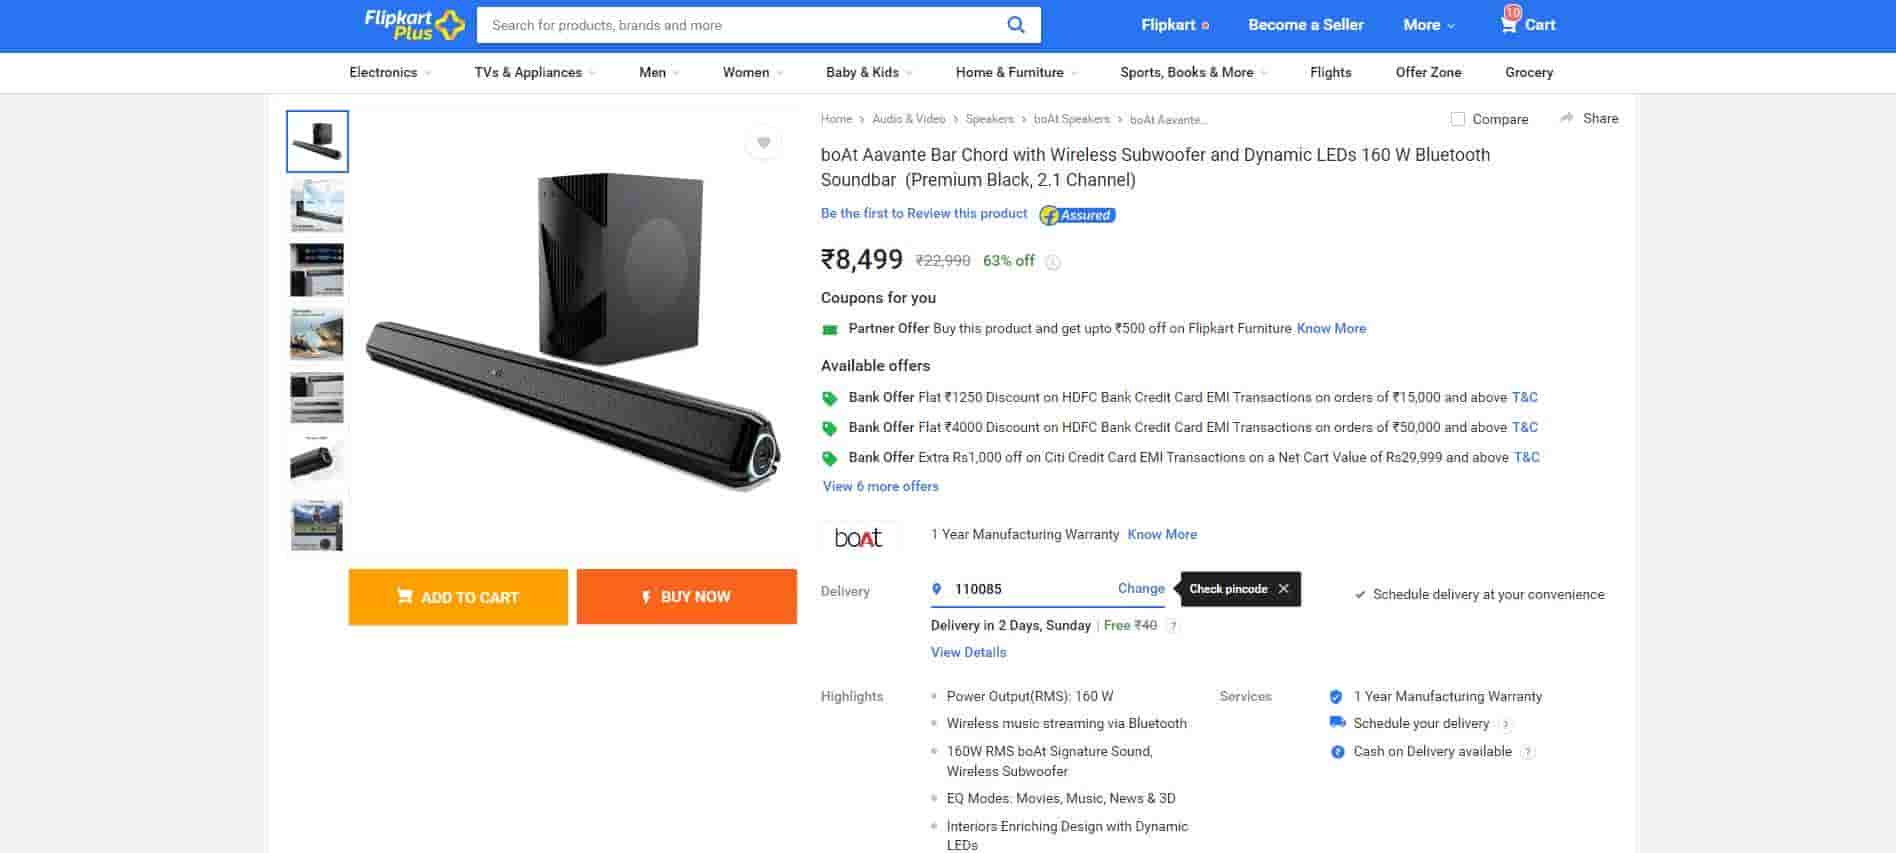Expand the Electronics category menu
The width and height of the screenshot is (1896, 853).
390,72
